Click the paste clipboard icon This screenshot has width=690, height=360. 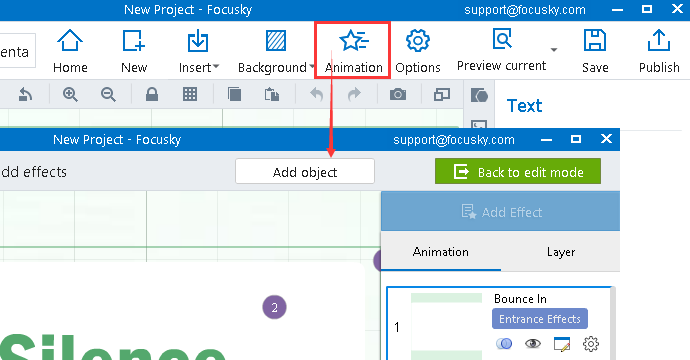tap(272, 94)
